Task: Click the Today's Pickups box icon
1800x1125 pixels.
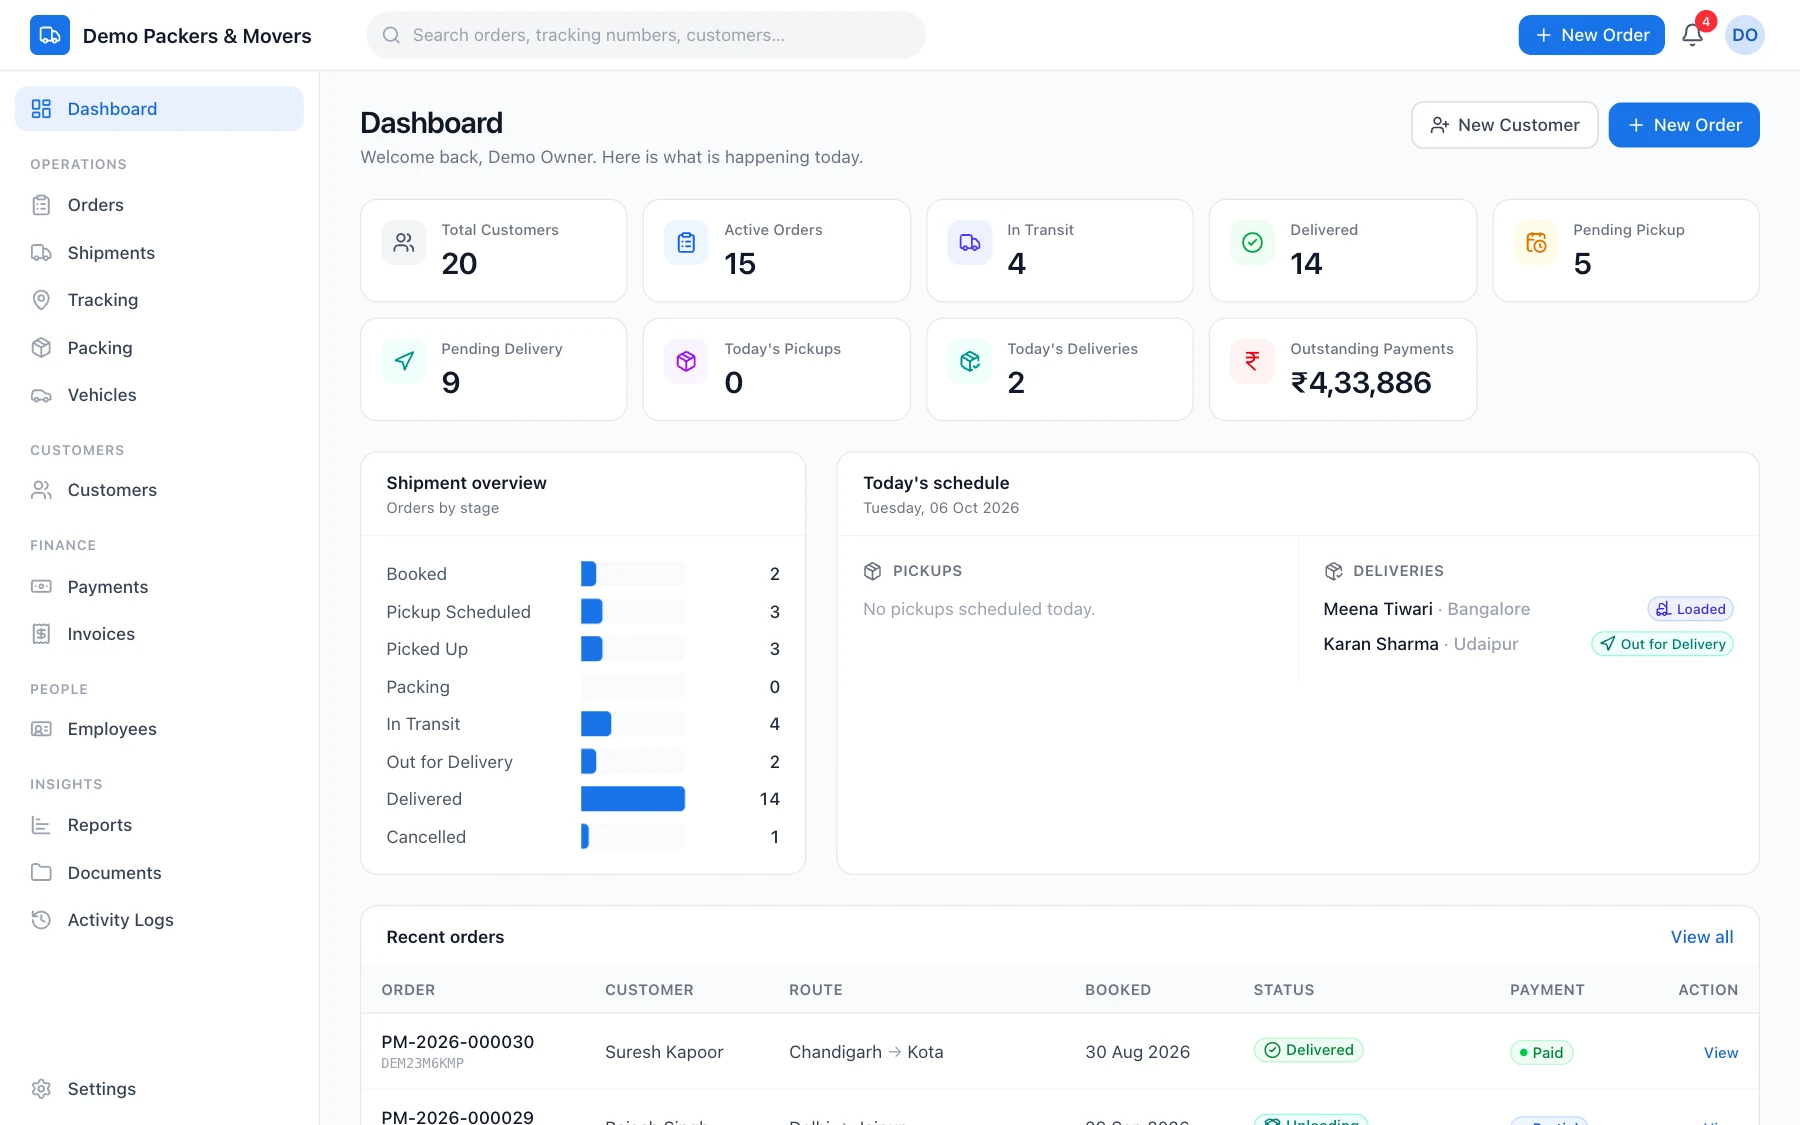Action: pos(686,361)
